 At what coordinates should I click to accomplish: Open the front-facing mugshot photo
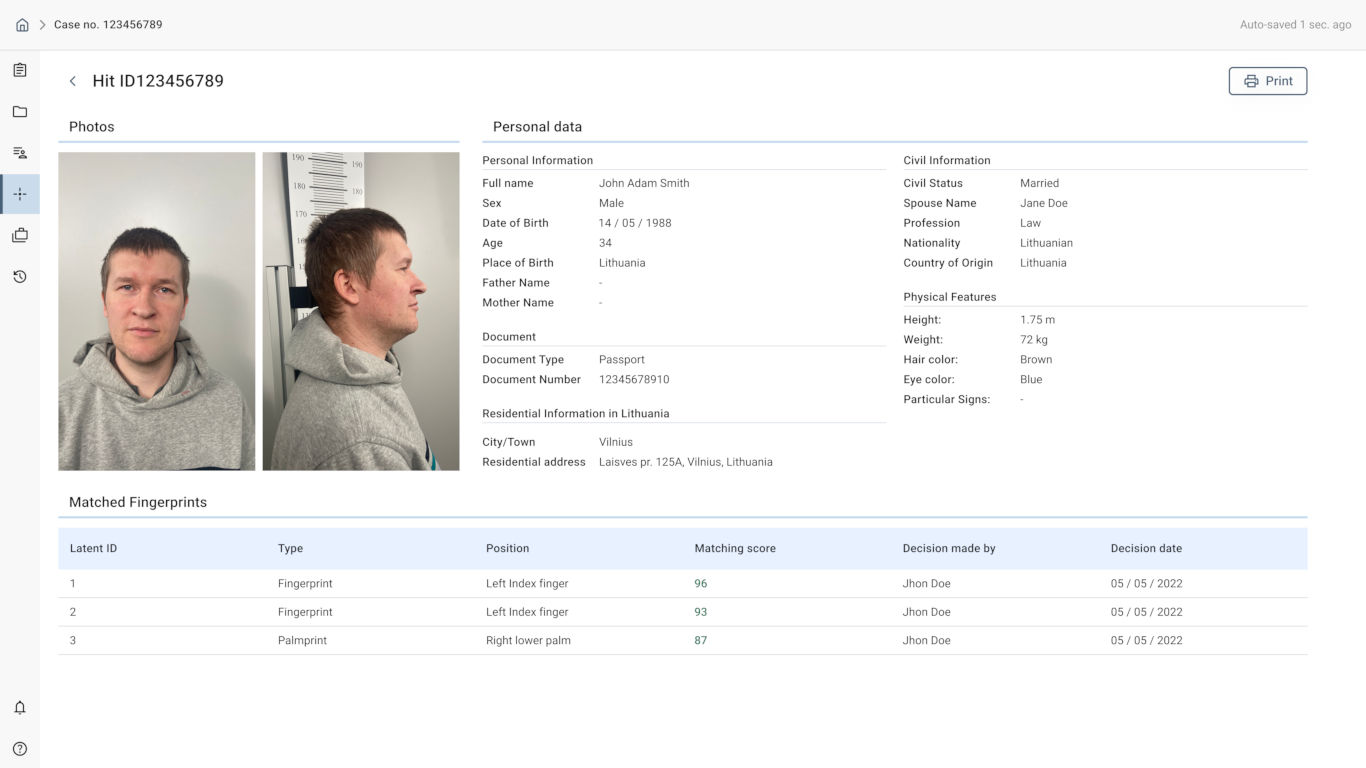point(157,311)
